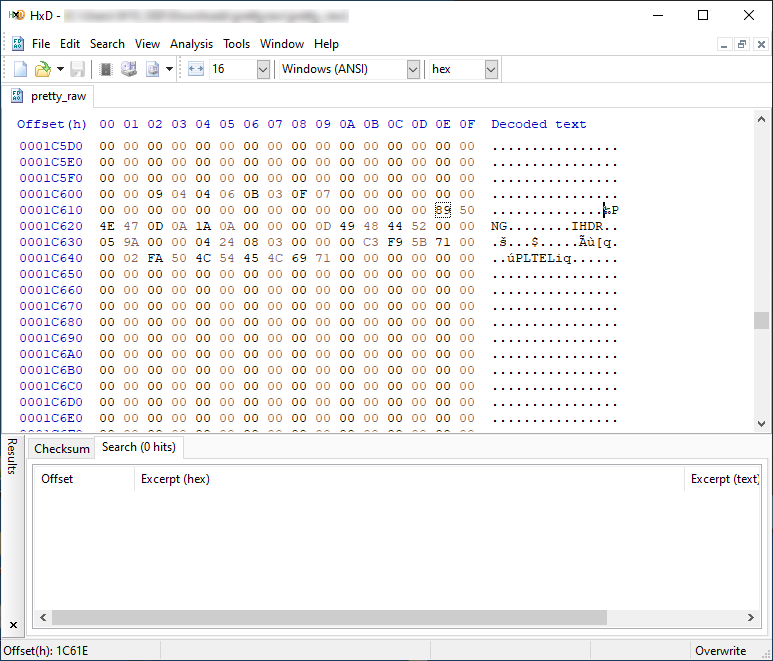Click the Excerpt (hex) column header
Viewport: 773px width, 661px height.
point(176,479)
